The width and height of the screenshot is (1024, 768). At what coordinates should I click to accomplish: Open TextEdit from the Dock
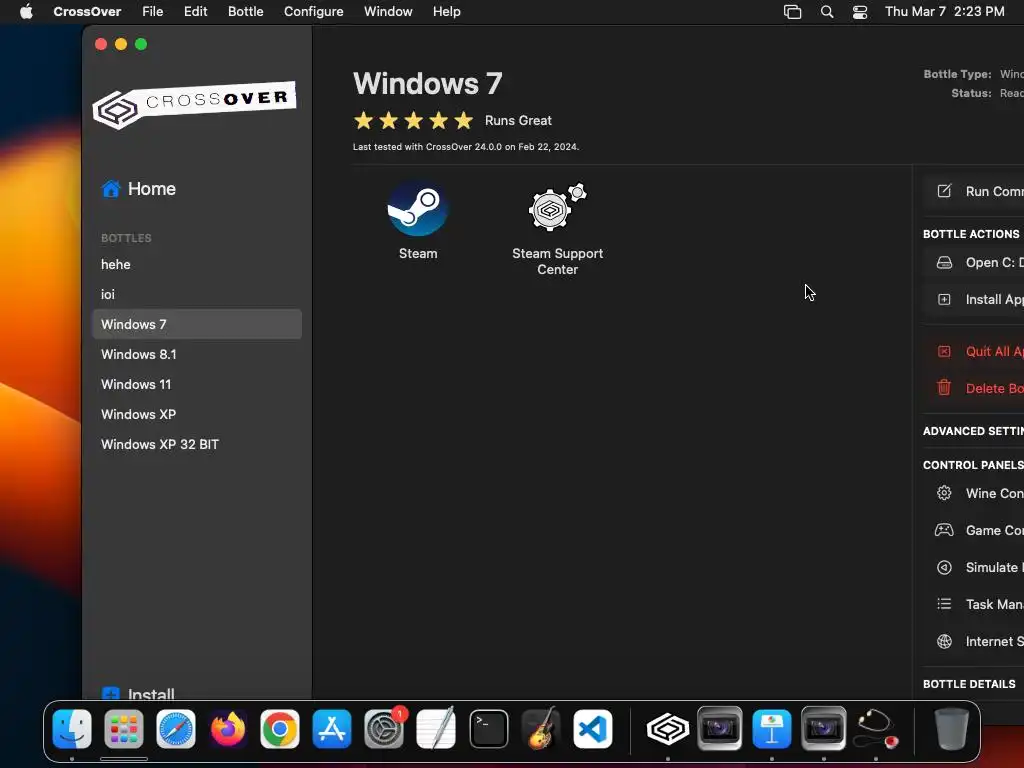tap(436, 729)
